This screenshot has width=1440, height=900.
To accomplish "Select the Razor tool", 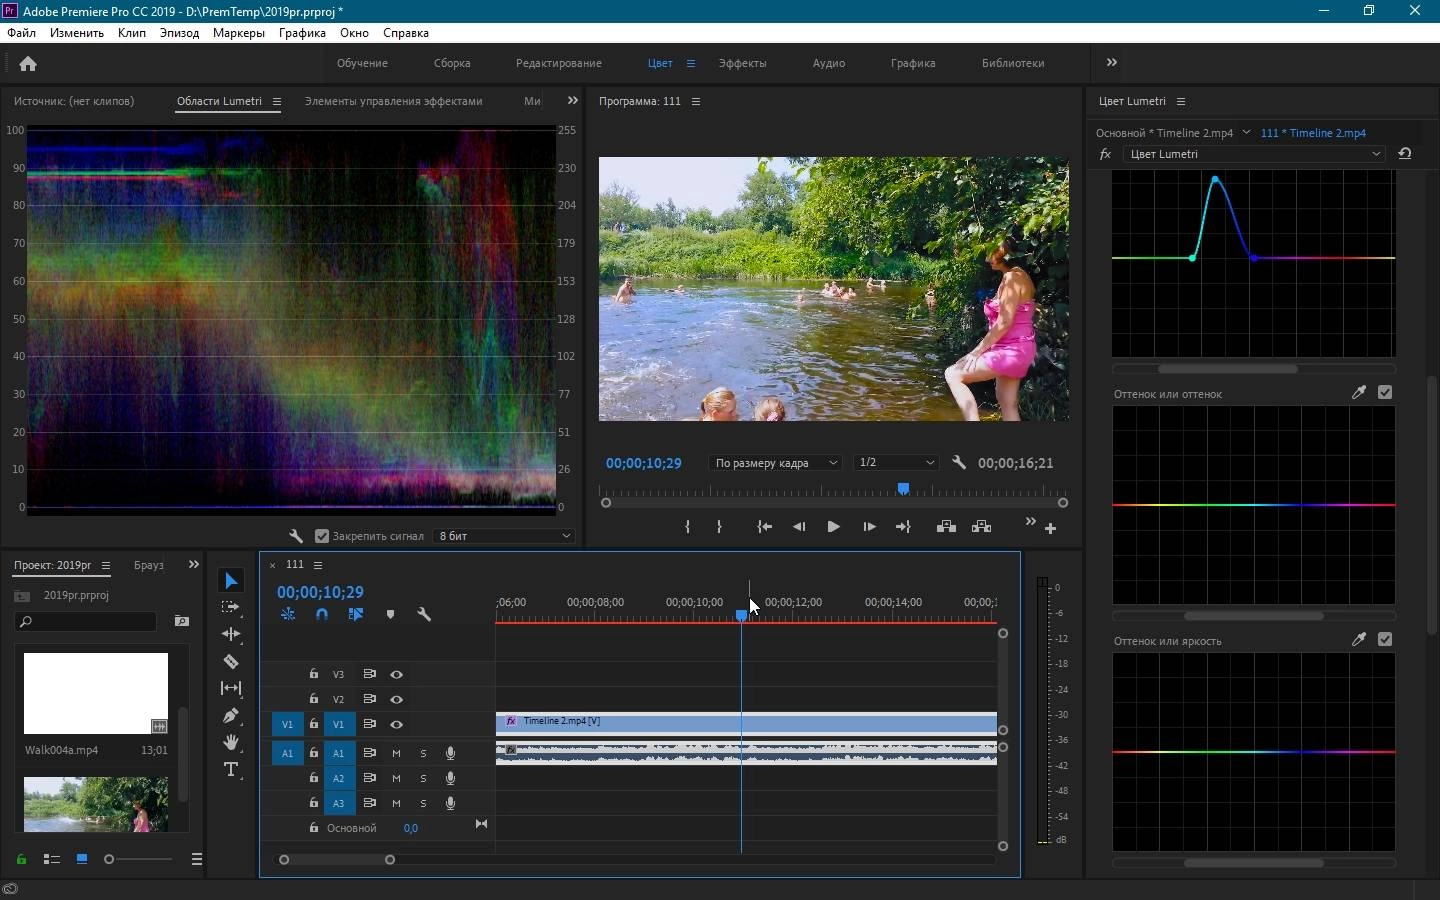I will pyautogui.click(x=231, y=661).
